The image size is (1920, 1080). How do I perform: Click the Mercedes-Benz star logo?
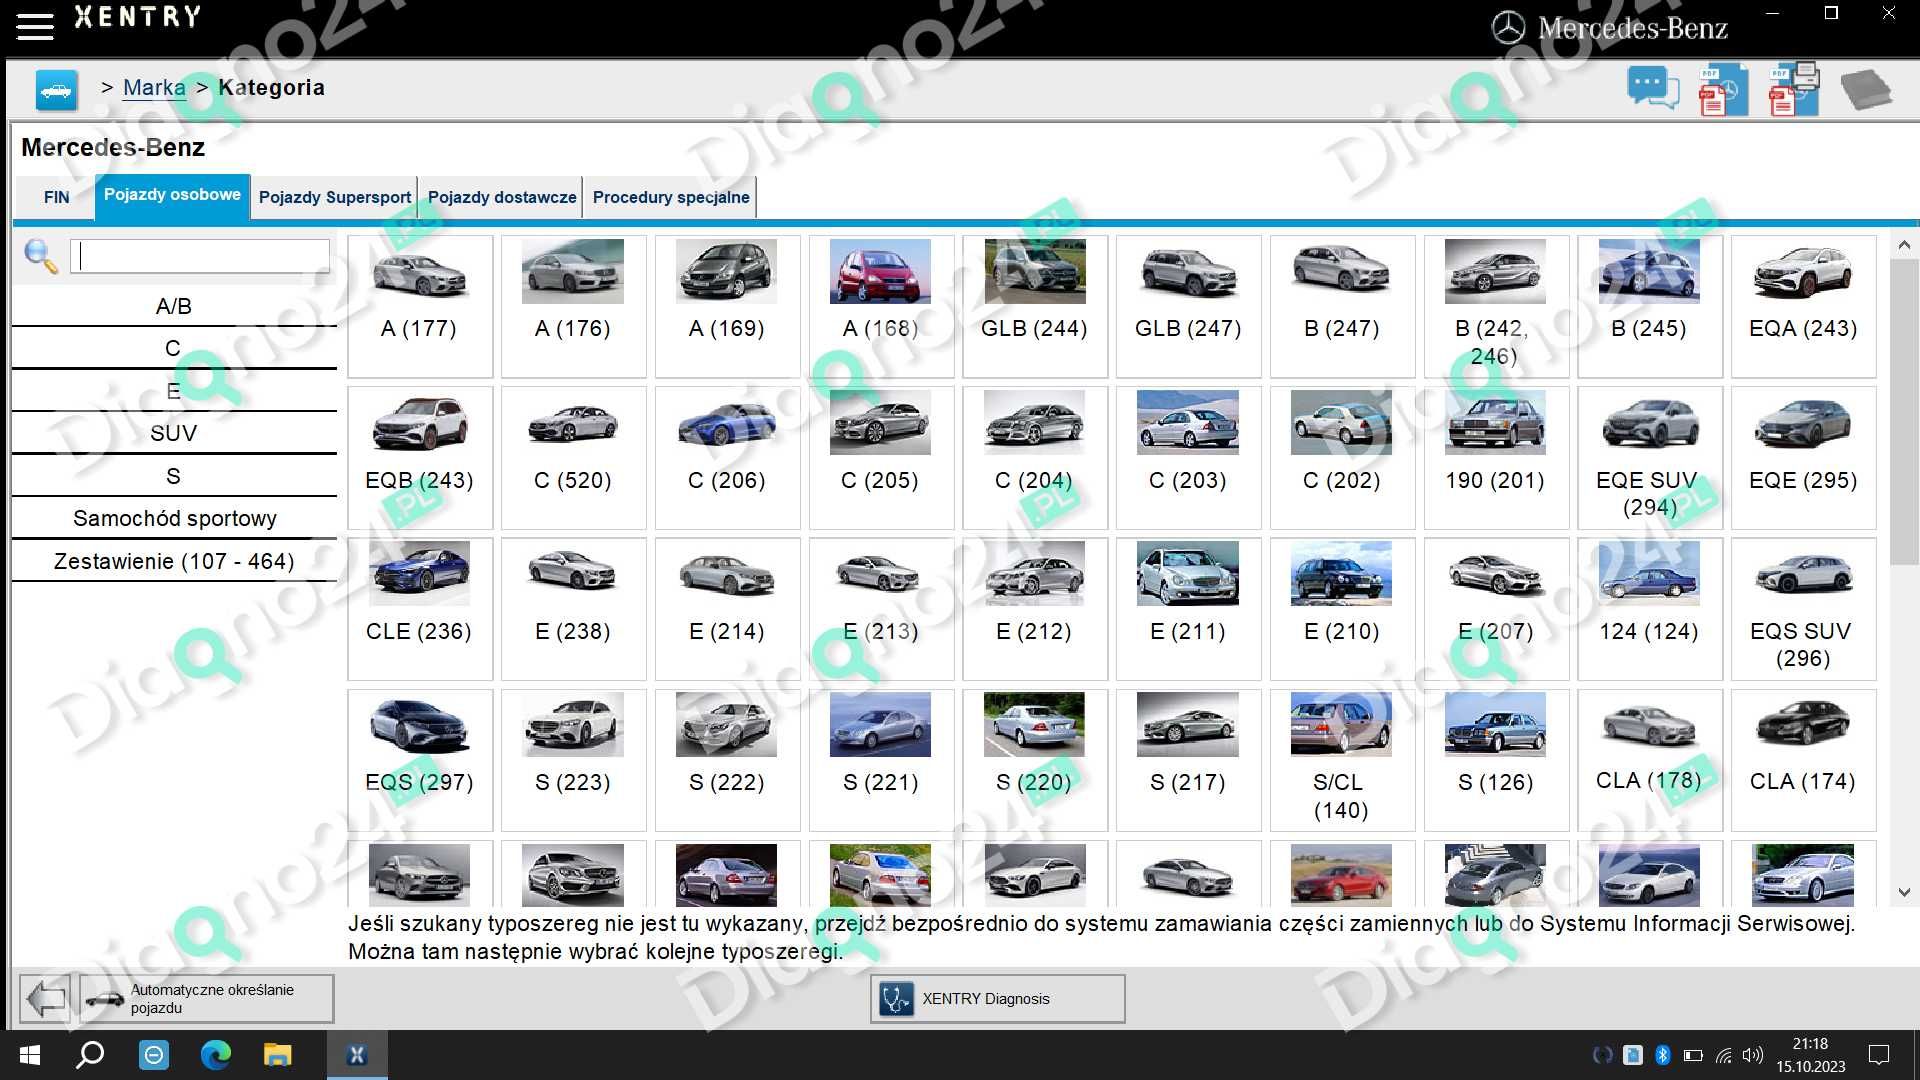(1508, 28)
